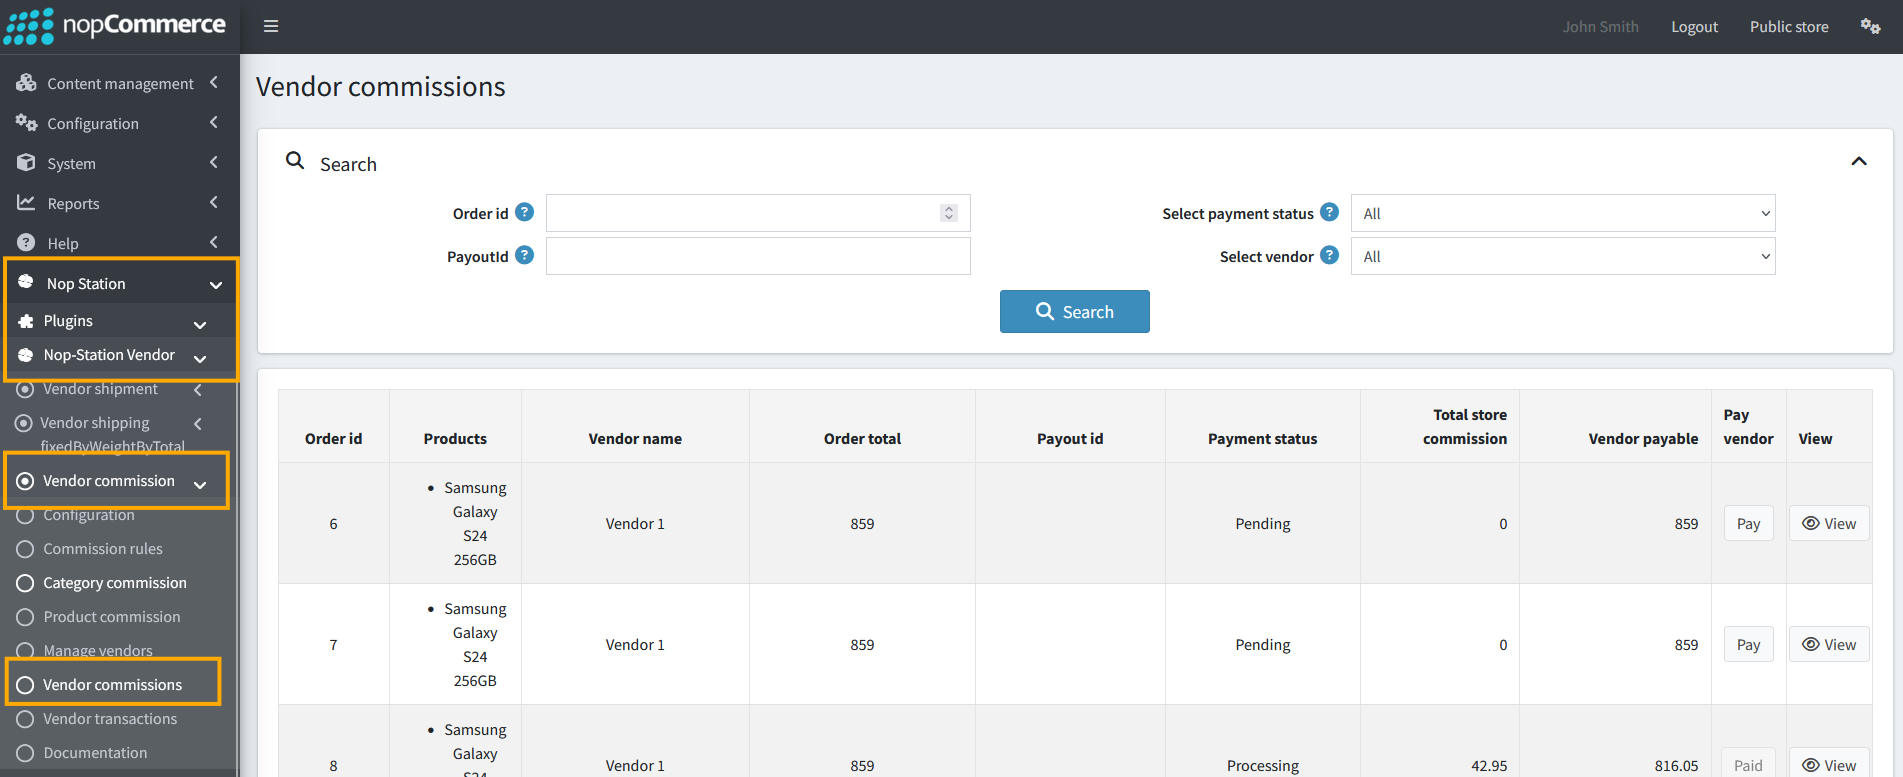Click the Help question mark icon

[26, 243]
